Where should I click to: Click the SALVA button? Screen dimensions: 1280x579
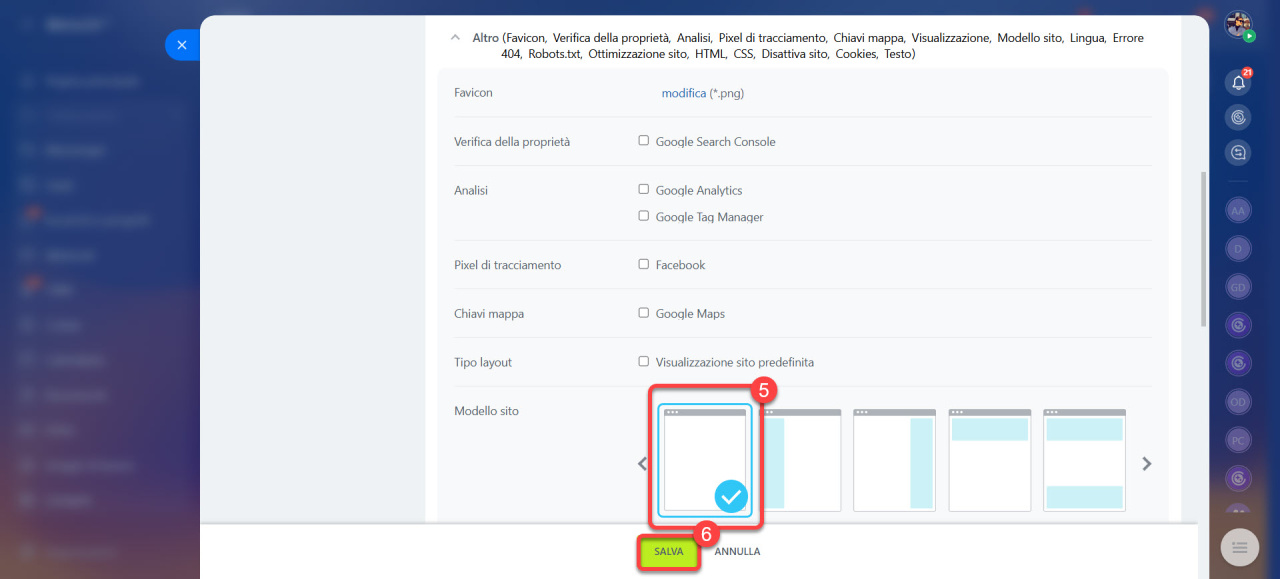[x=668, y=552]
